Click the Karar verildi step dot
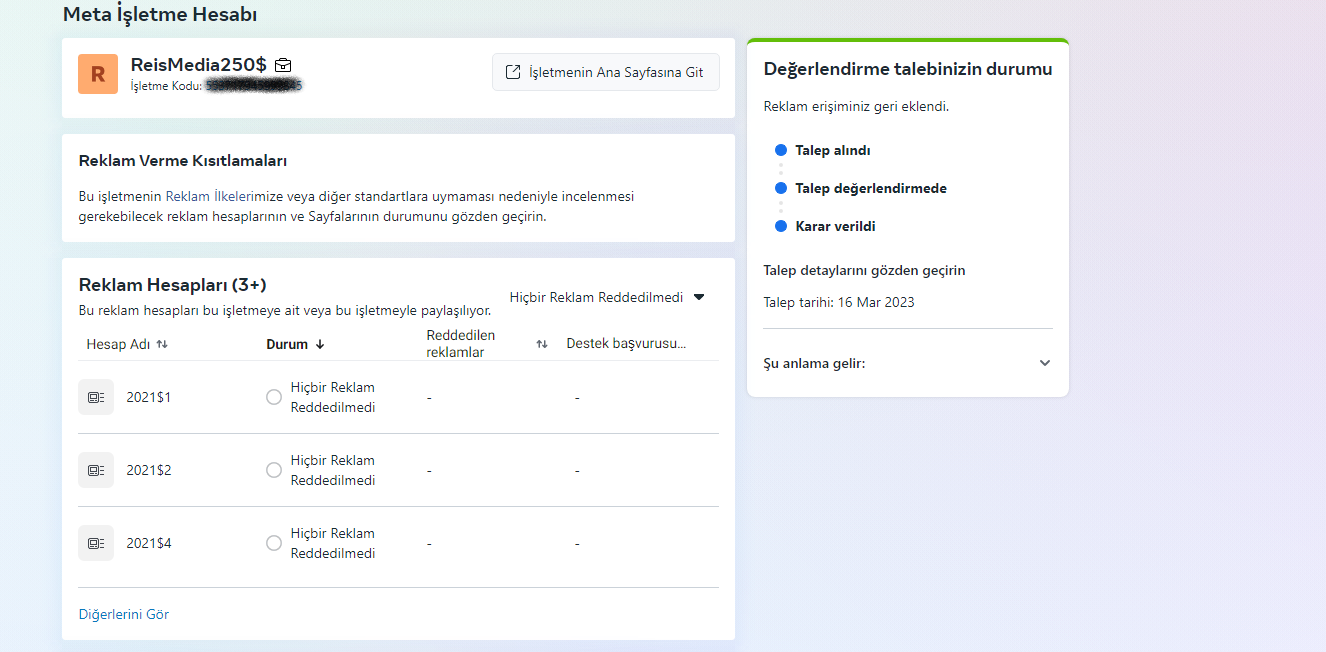The width and height of the screenshot is (1326, 652). point(781,226)
